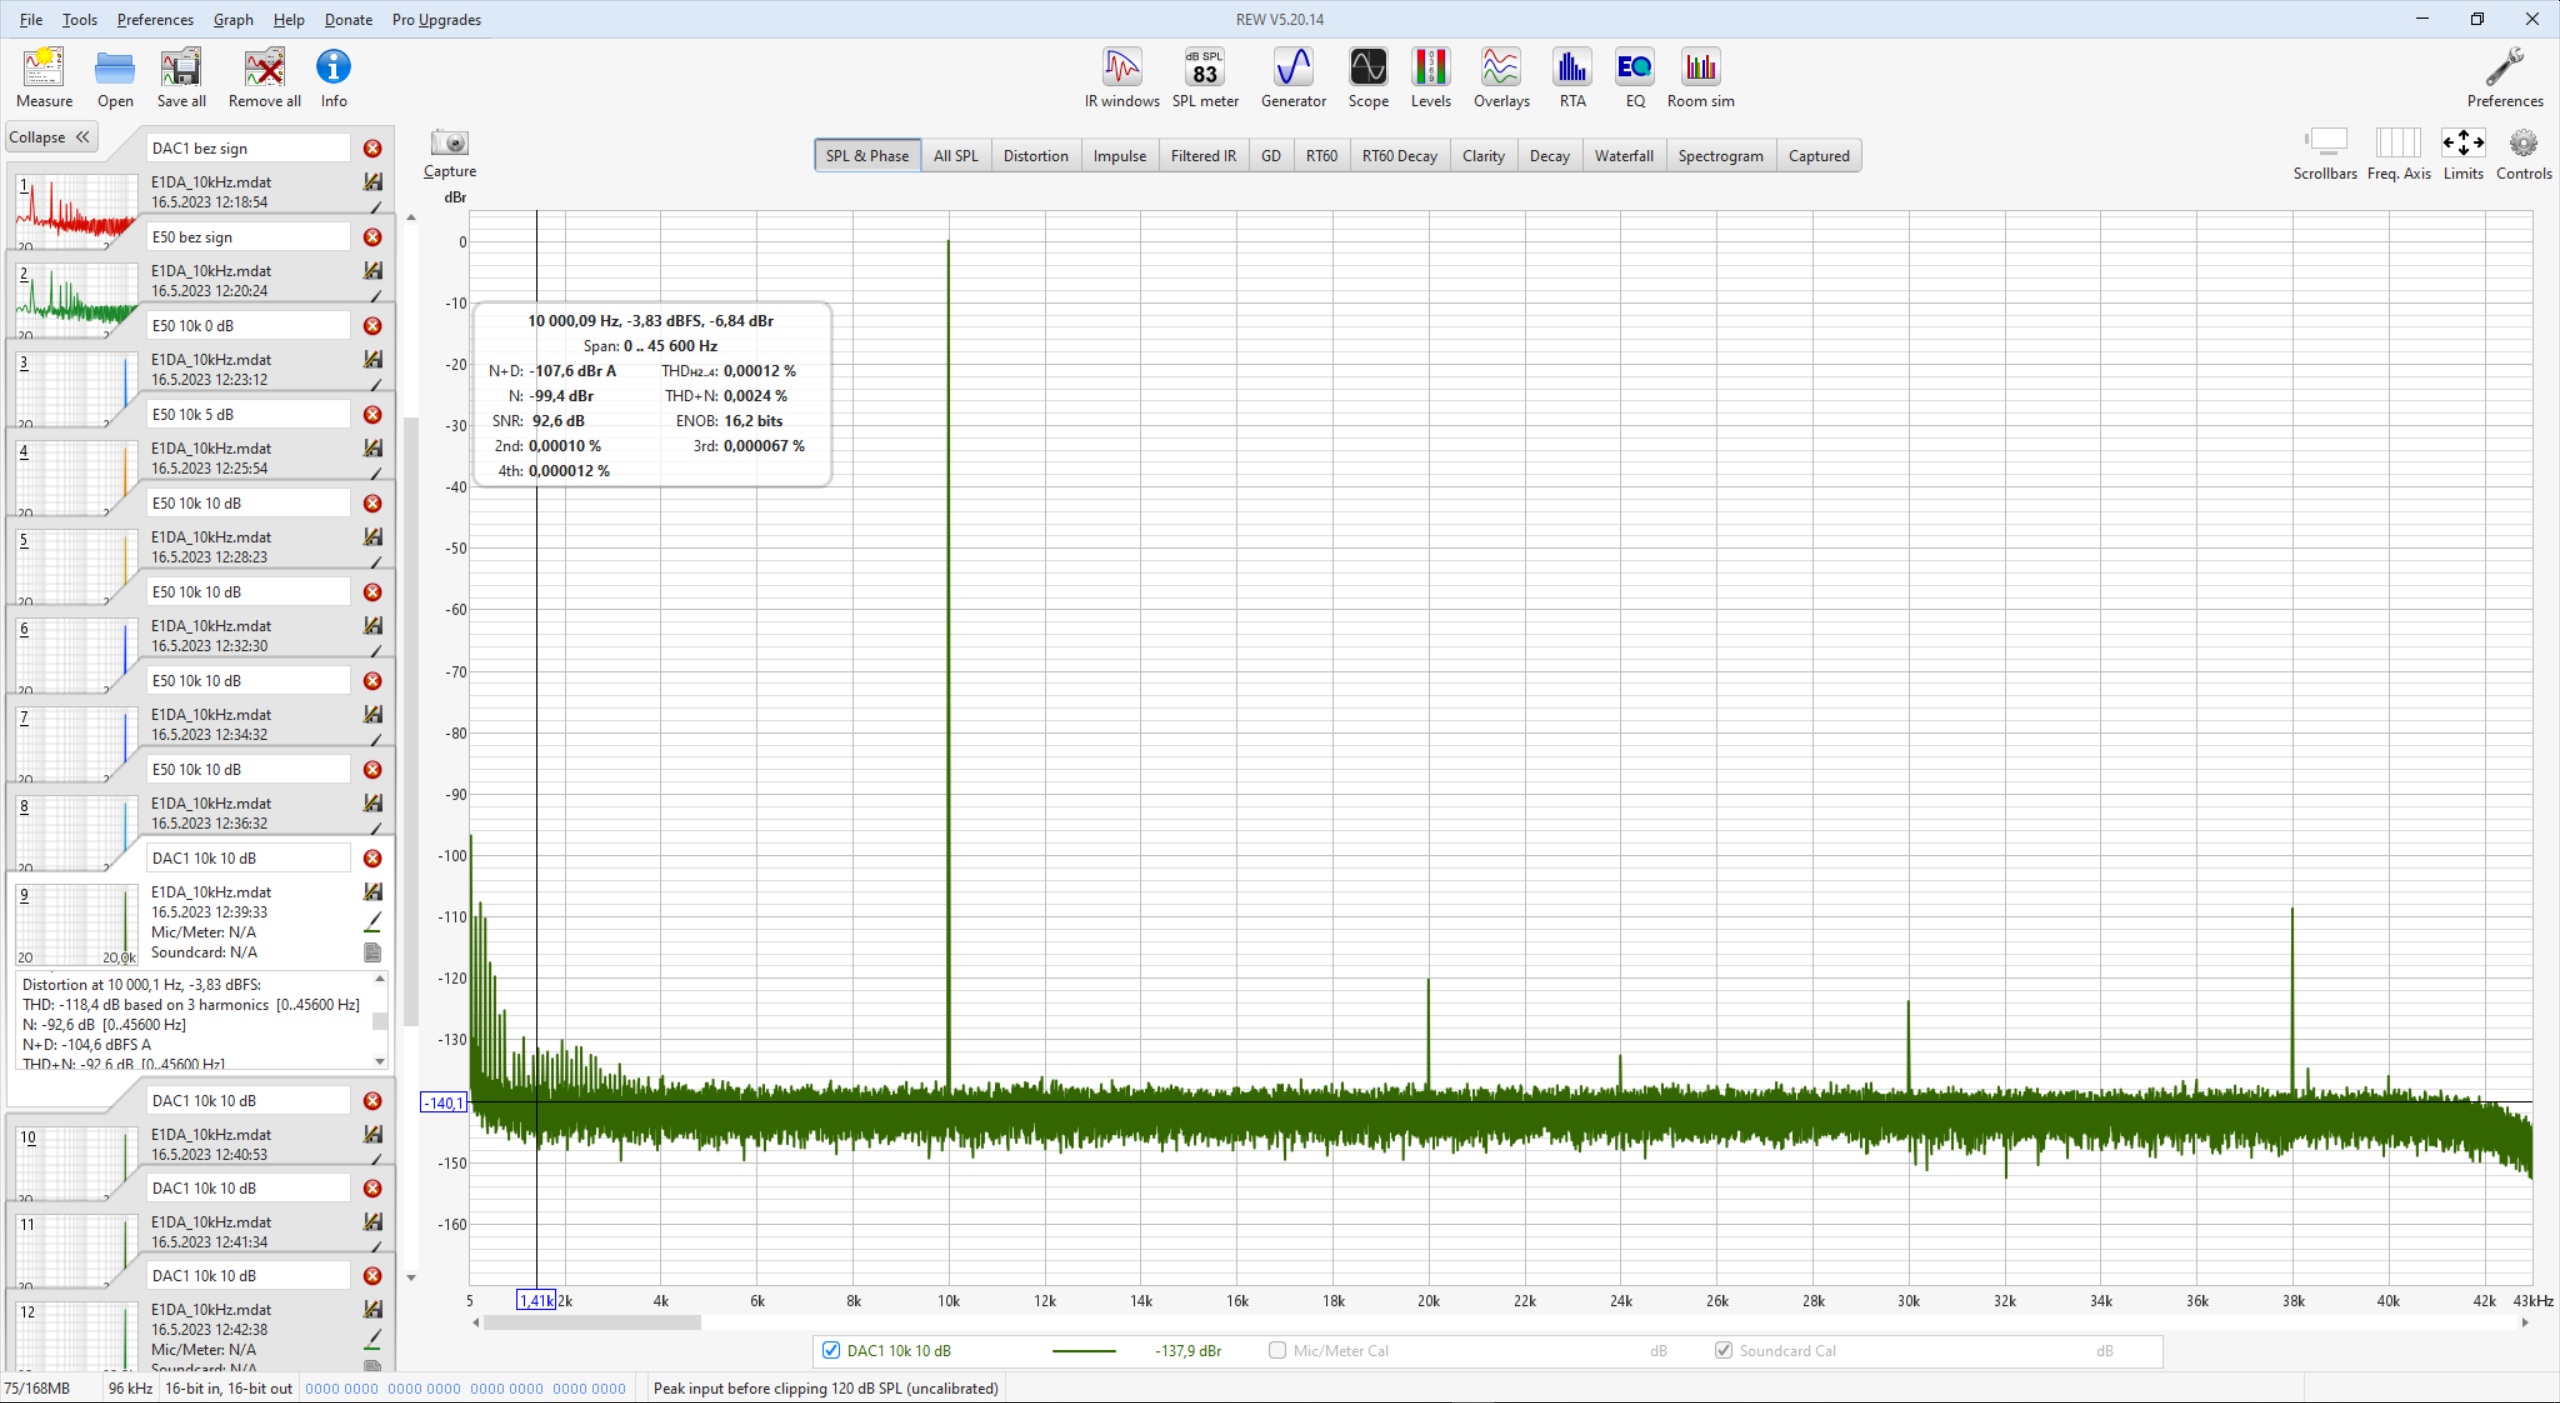The image size is (2560, 1403).
Task: Open graph Controls gear
Action: pyautogui.click(x=2524, y=154)
